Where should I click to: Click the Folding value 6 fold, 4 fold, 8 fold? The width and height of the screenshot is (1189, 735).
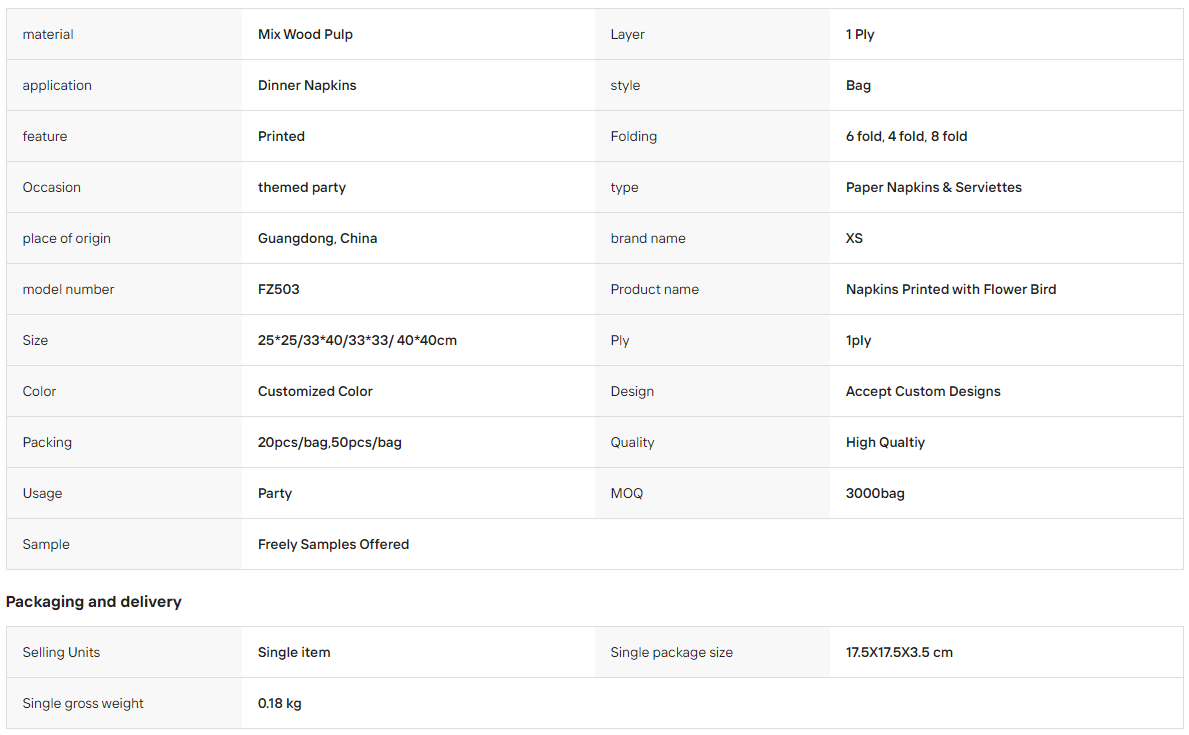[906, 137]
